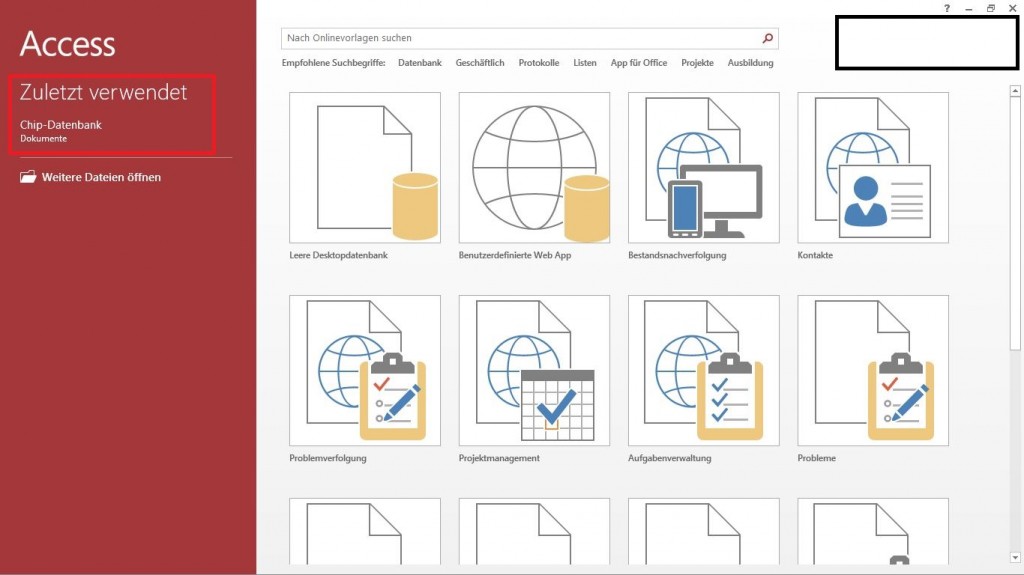Select the Datenbank suggested search term

[419, 63]
